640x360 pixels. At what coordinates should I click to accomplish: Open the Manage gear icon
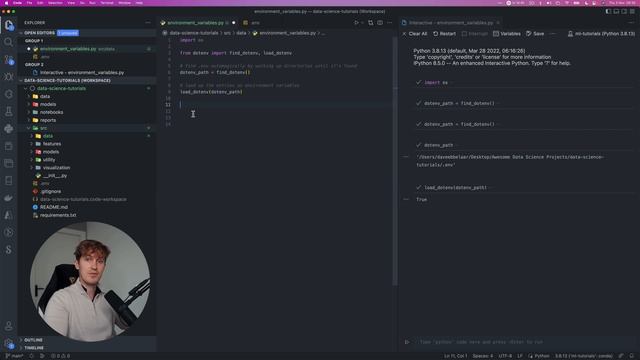click(x=9, y=343)
